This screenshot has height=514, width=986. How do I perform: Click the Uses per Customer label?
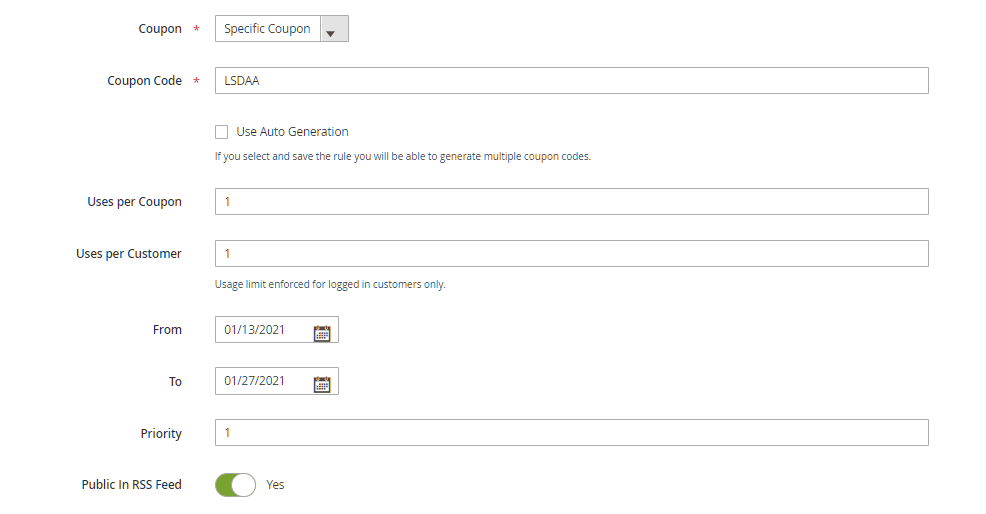[x=128, y=254]
